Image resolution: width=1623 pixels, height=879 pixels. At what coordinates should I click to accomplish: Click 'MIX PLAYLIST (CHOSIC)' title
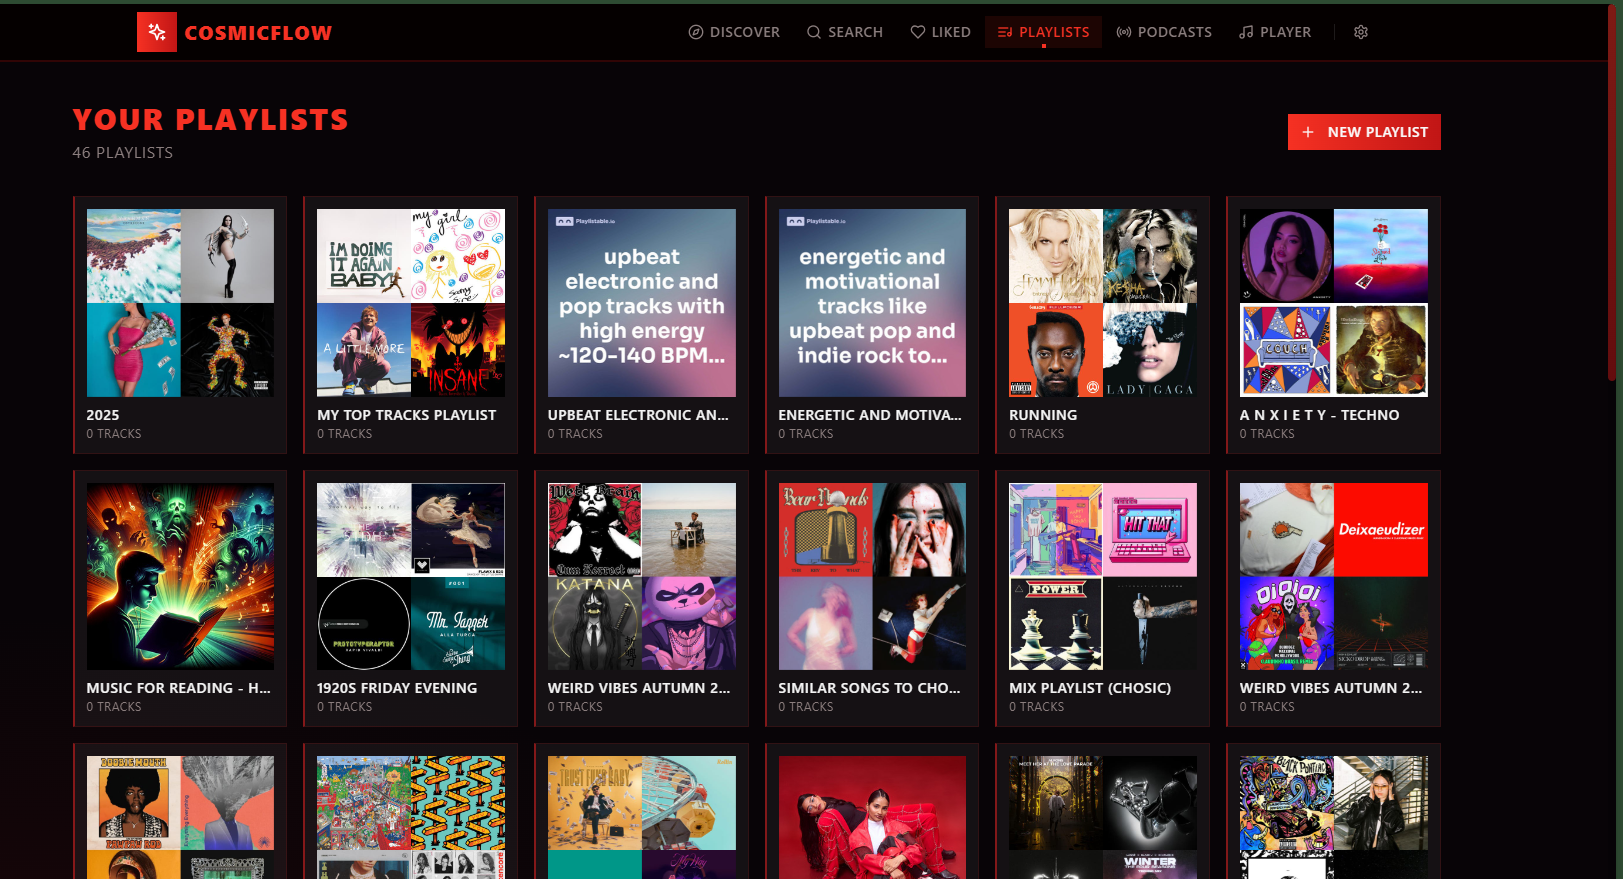(x=1090, y=688)
